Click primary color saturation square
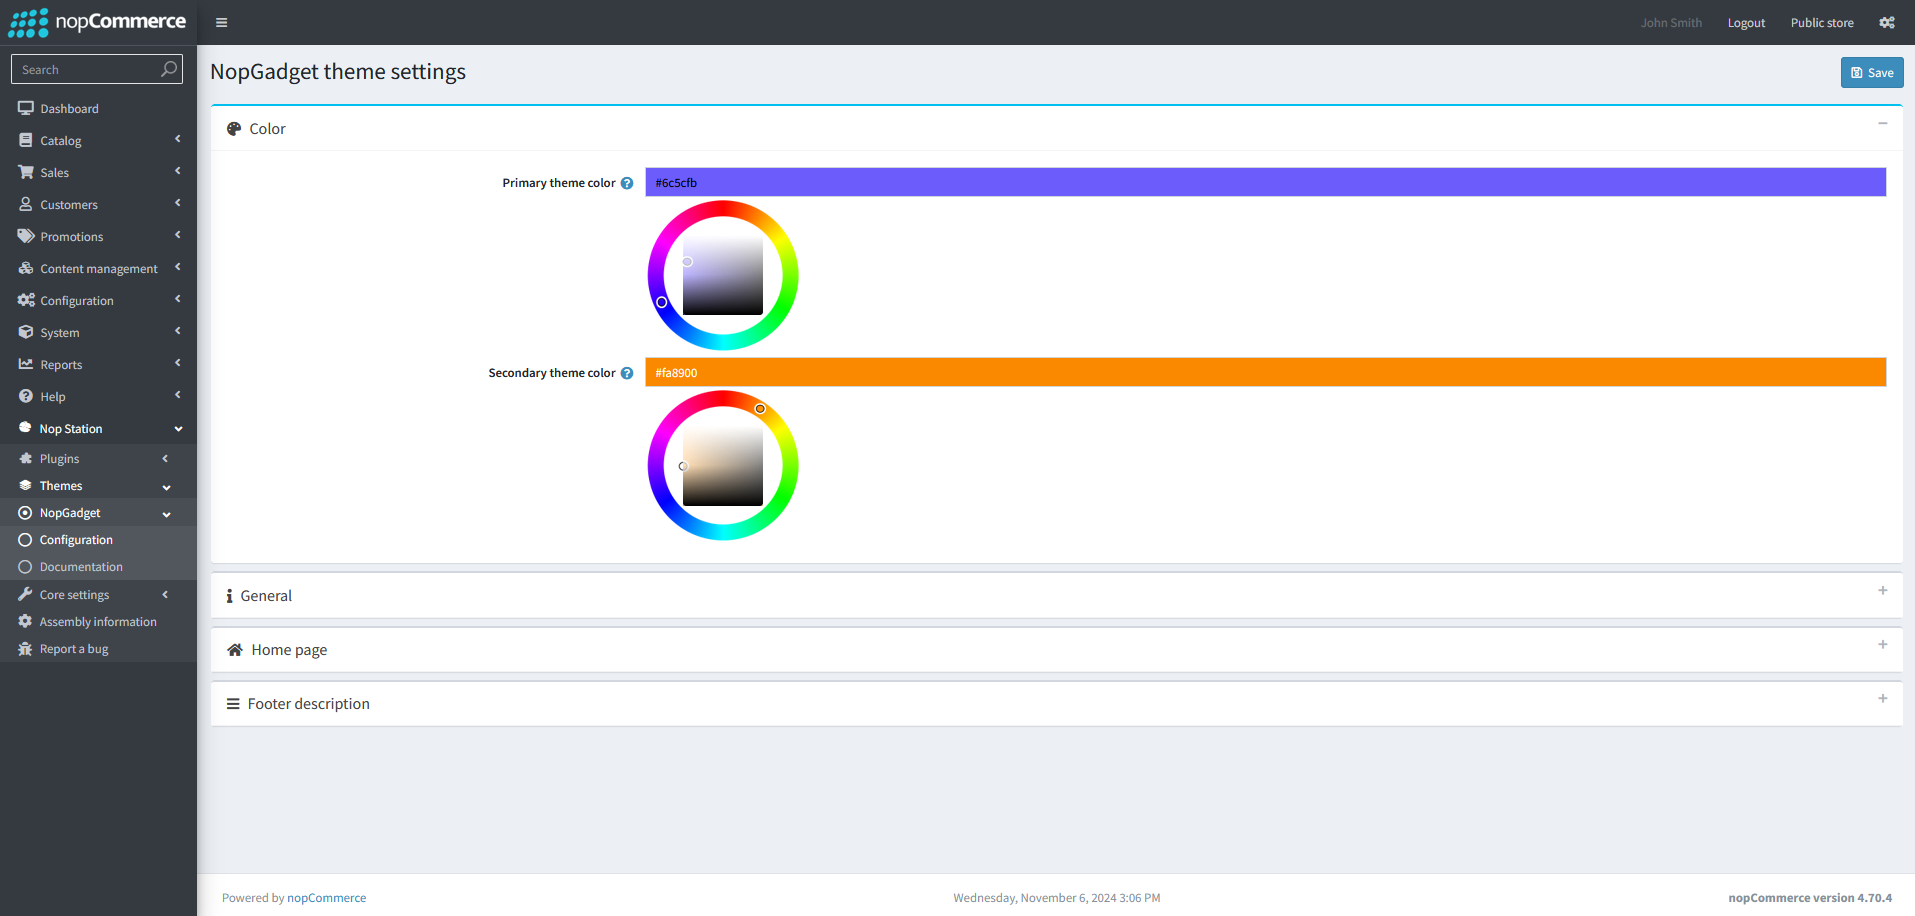1915x916 pixels. tap(723, 275)
